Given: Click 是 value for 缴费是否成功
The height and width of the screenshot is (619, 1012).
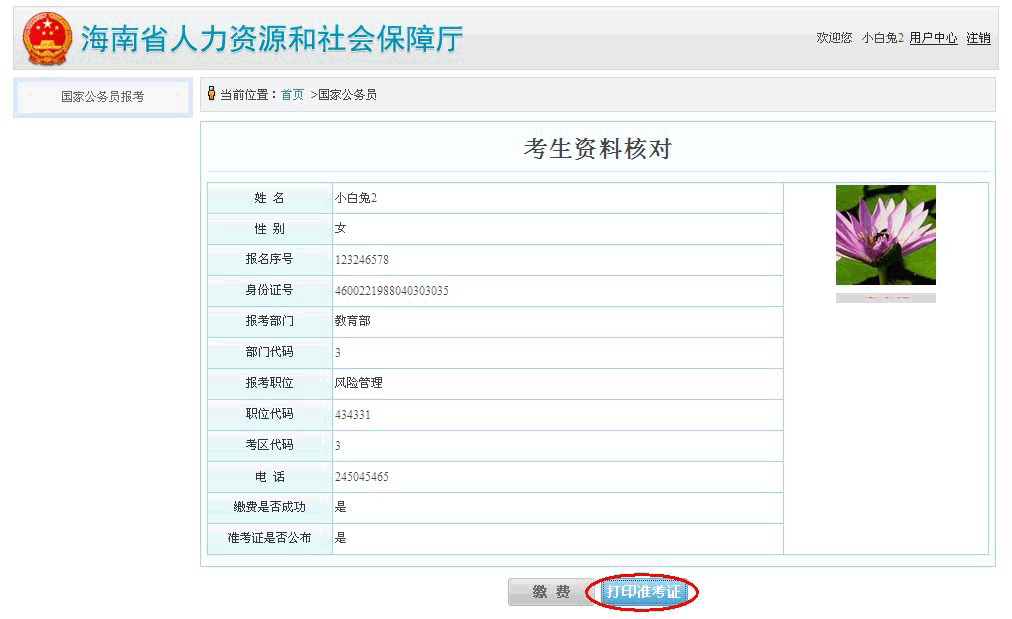Looking at the screenshot, I should click(340, 507).
